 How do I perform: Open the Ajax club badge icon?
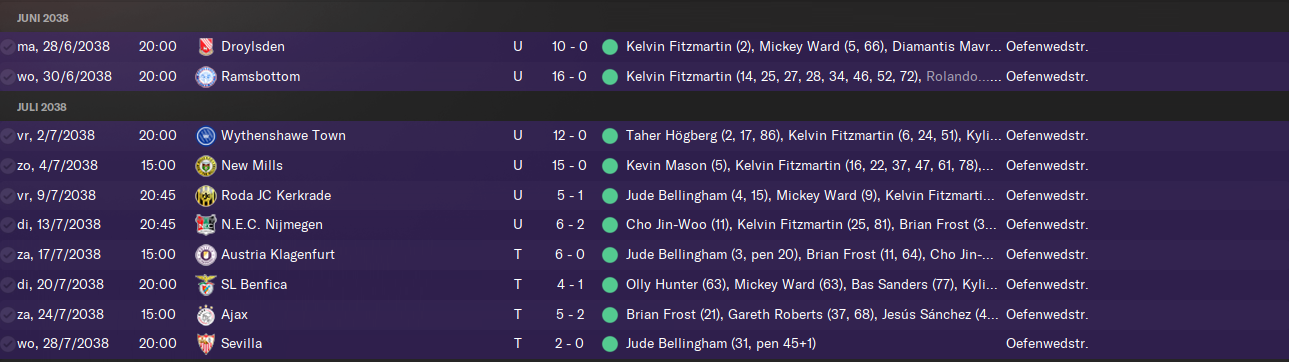coord(206,314)
